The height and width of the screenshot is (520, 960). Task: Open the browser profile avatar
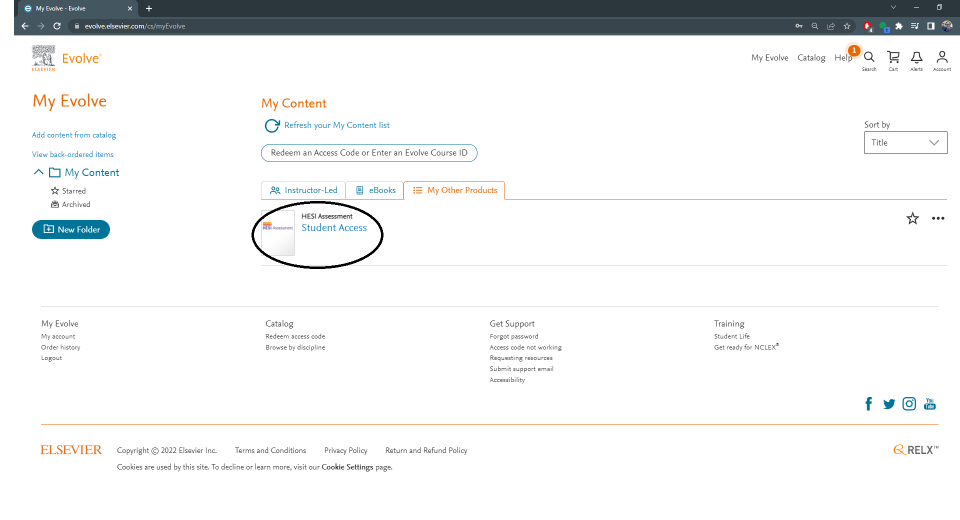pos(947,26)
